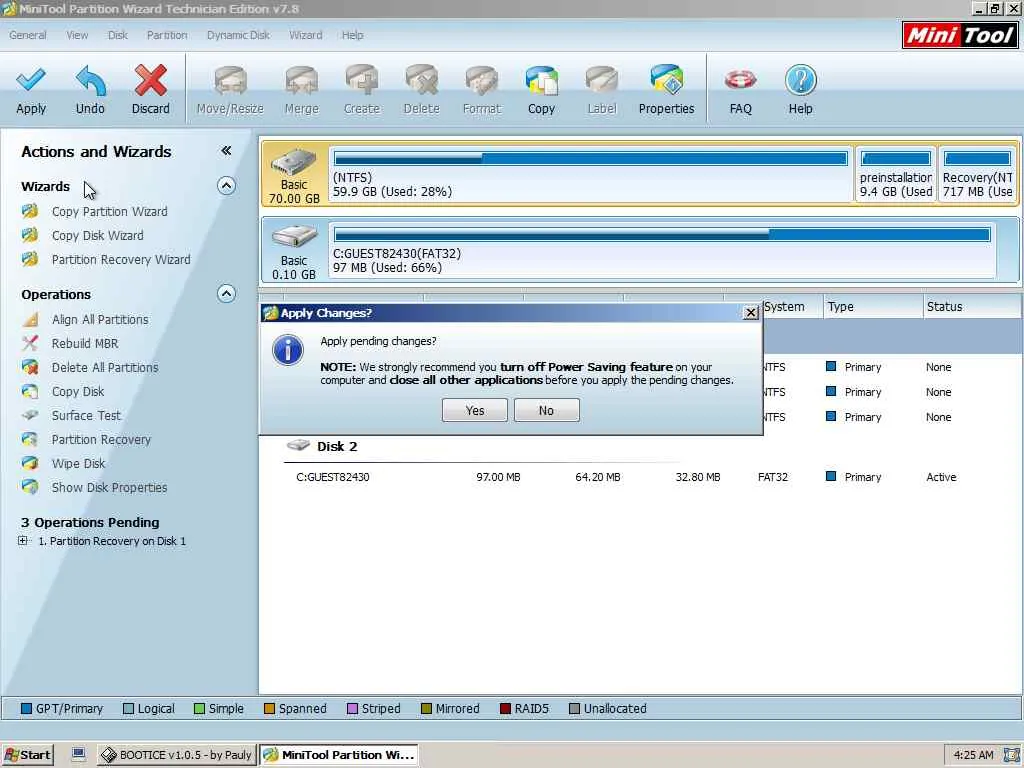The image size is (1024, 768).
Task: Collapse the Wizards section
Action: pyautogui.click(x=226, y=185)
